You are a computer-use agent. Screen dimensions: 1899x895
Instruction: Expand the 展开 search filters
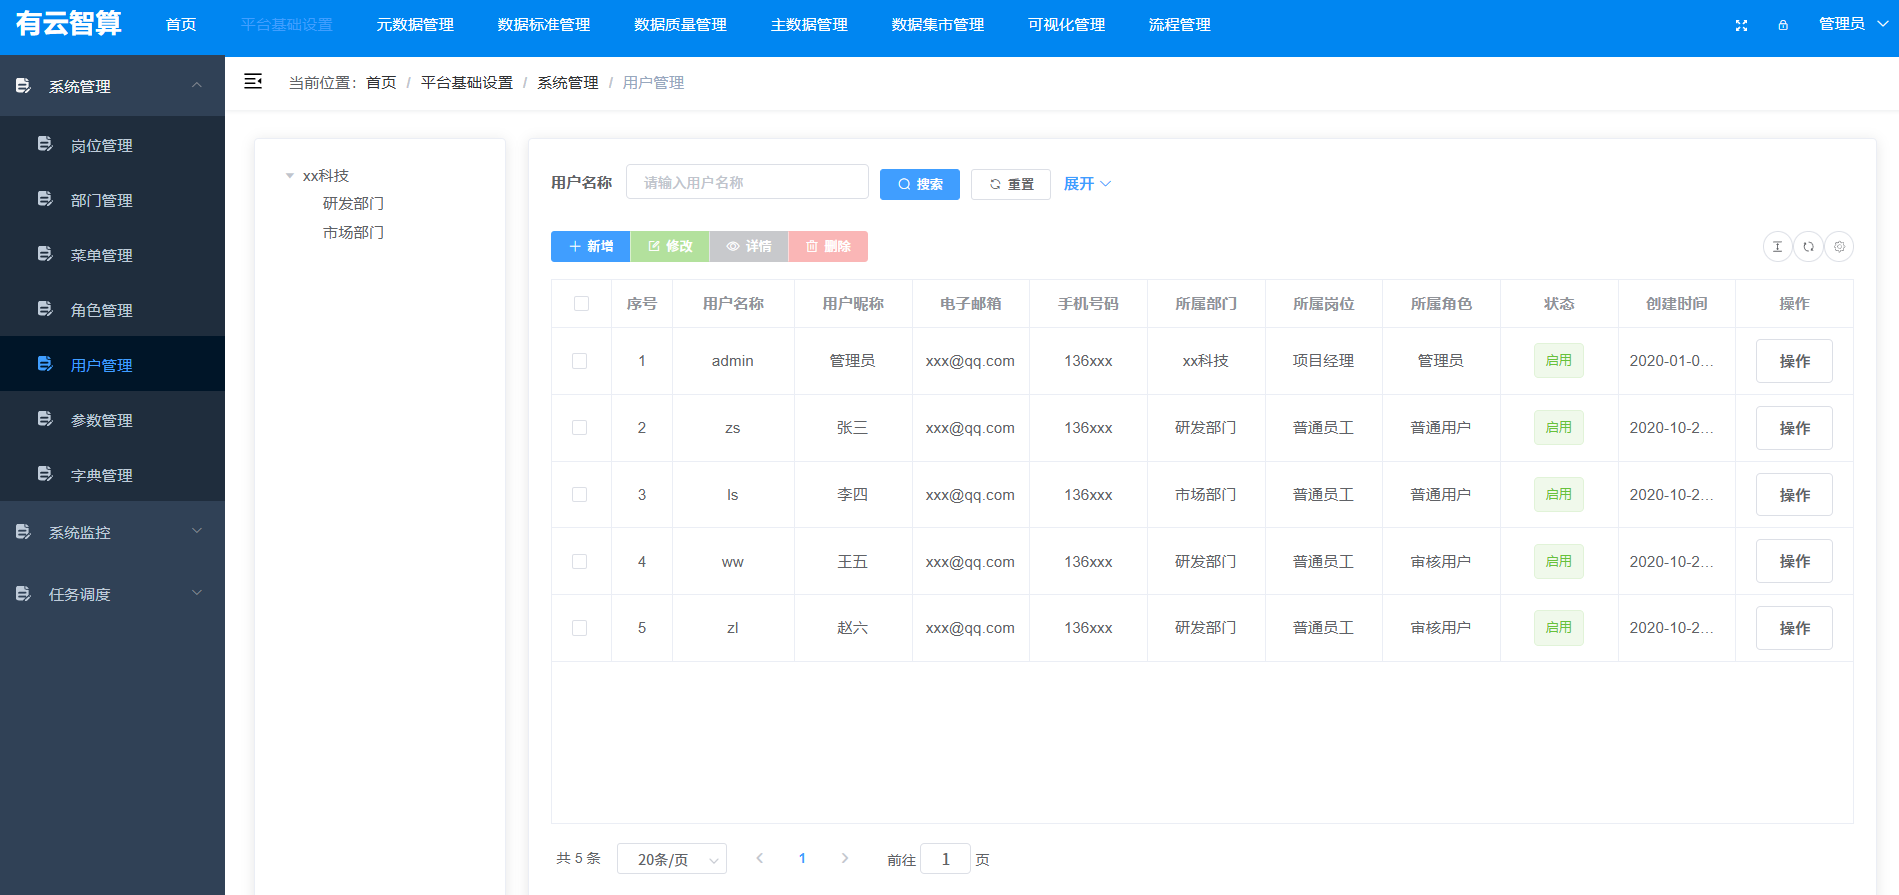1087,184
